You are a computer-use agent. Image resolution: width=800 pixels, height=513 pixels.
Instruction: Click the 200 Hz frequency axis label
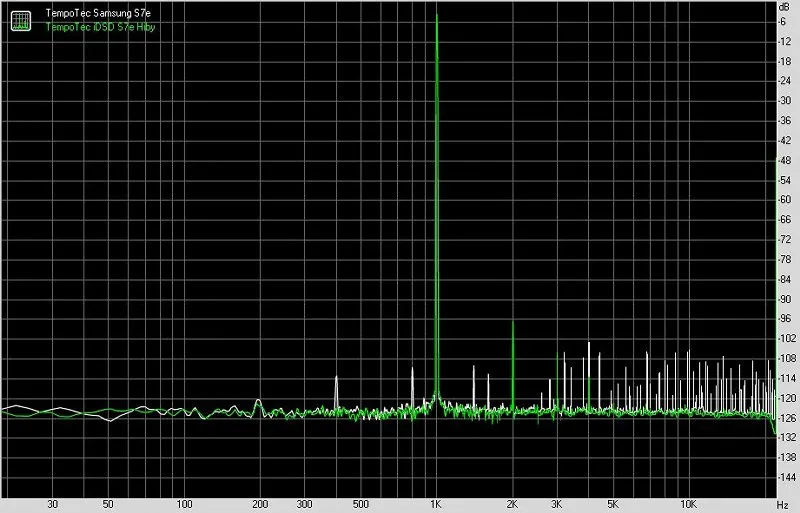[x=260, y=504]
